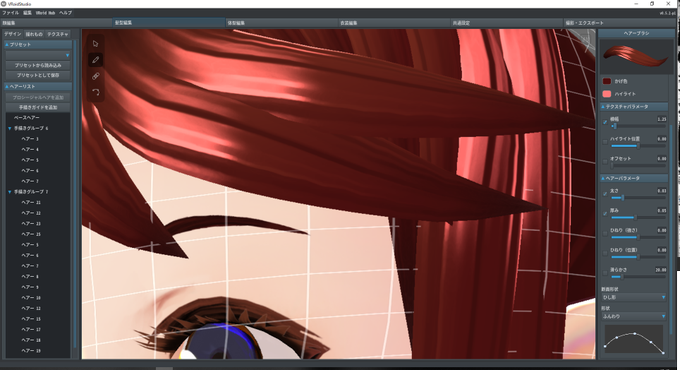Switch to the 衣装編集 tab
This screenshot has height=370, width=680.
(x=394, y=23)
